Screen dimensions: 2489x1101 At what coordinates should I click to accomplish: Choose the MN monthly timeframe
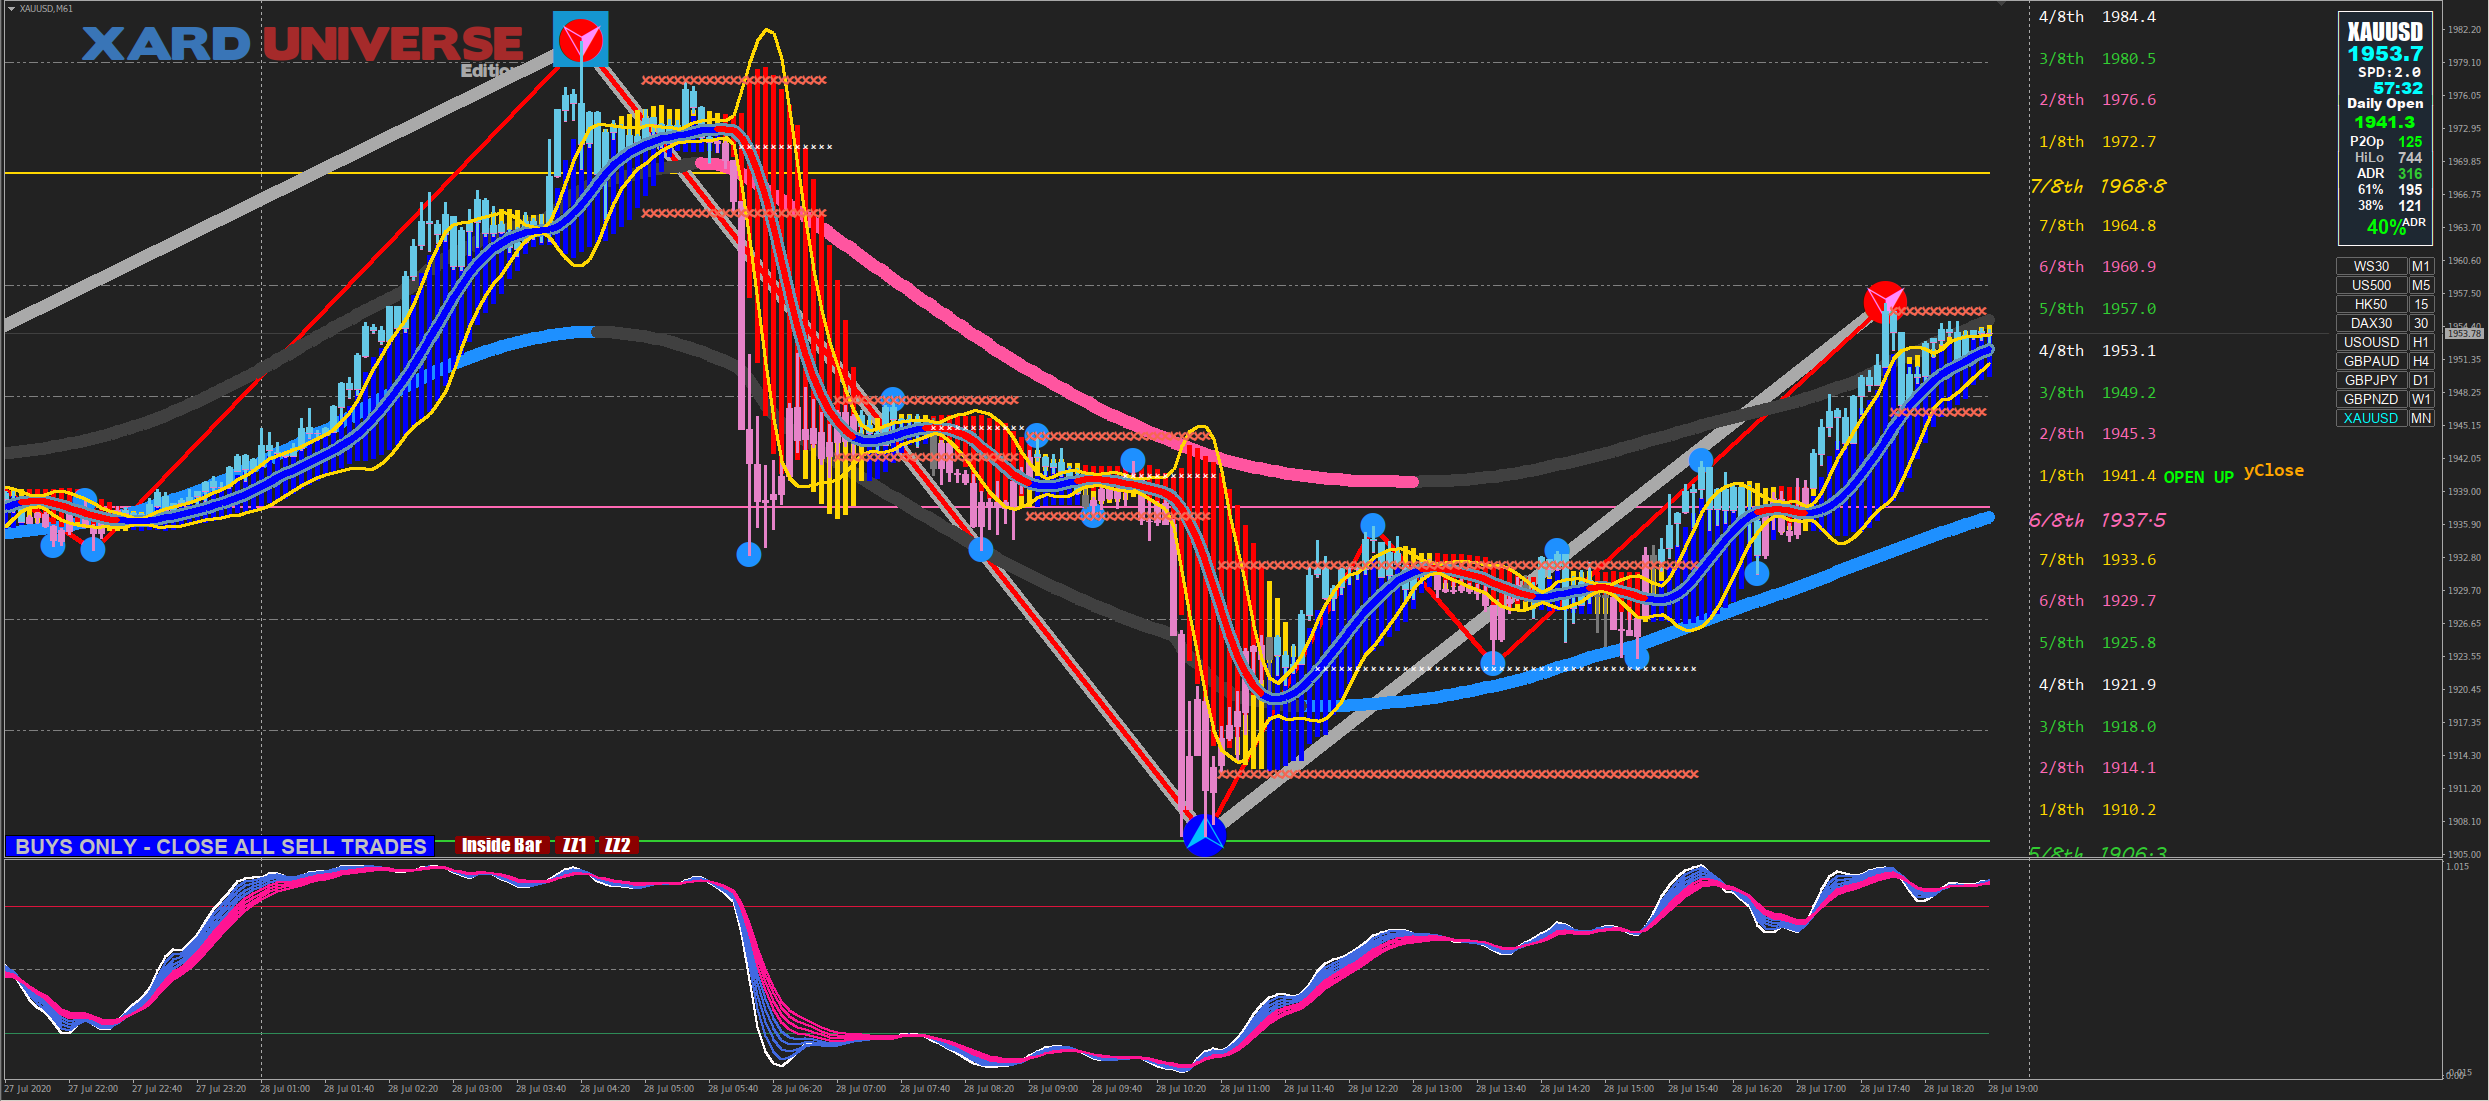[2420, 418]
